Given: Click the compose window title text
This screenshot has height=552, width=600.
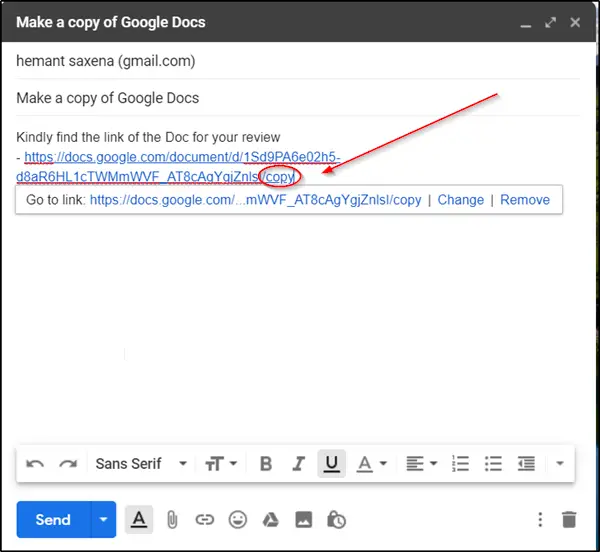Looking at the screenshot, I should pyautogui.click(x=111, y=23).
